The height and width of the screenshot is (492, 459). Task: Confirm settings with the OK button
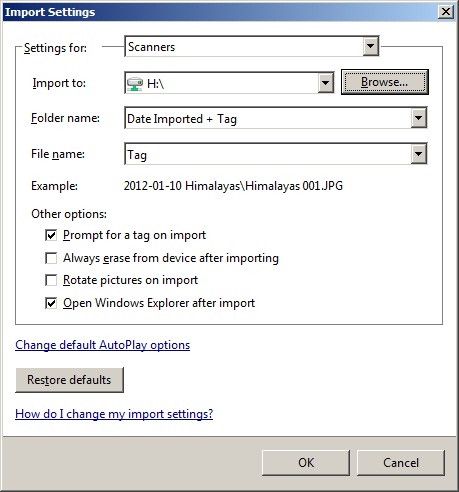[x=306, y=463]
